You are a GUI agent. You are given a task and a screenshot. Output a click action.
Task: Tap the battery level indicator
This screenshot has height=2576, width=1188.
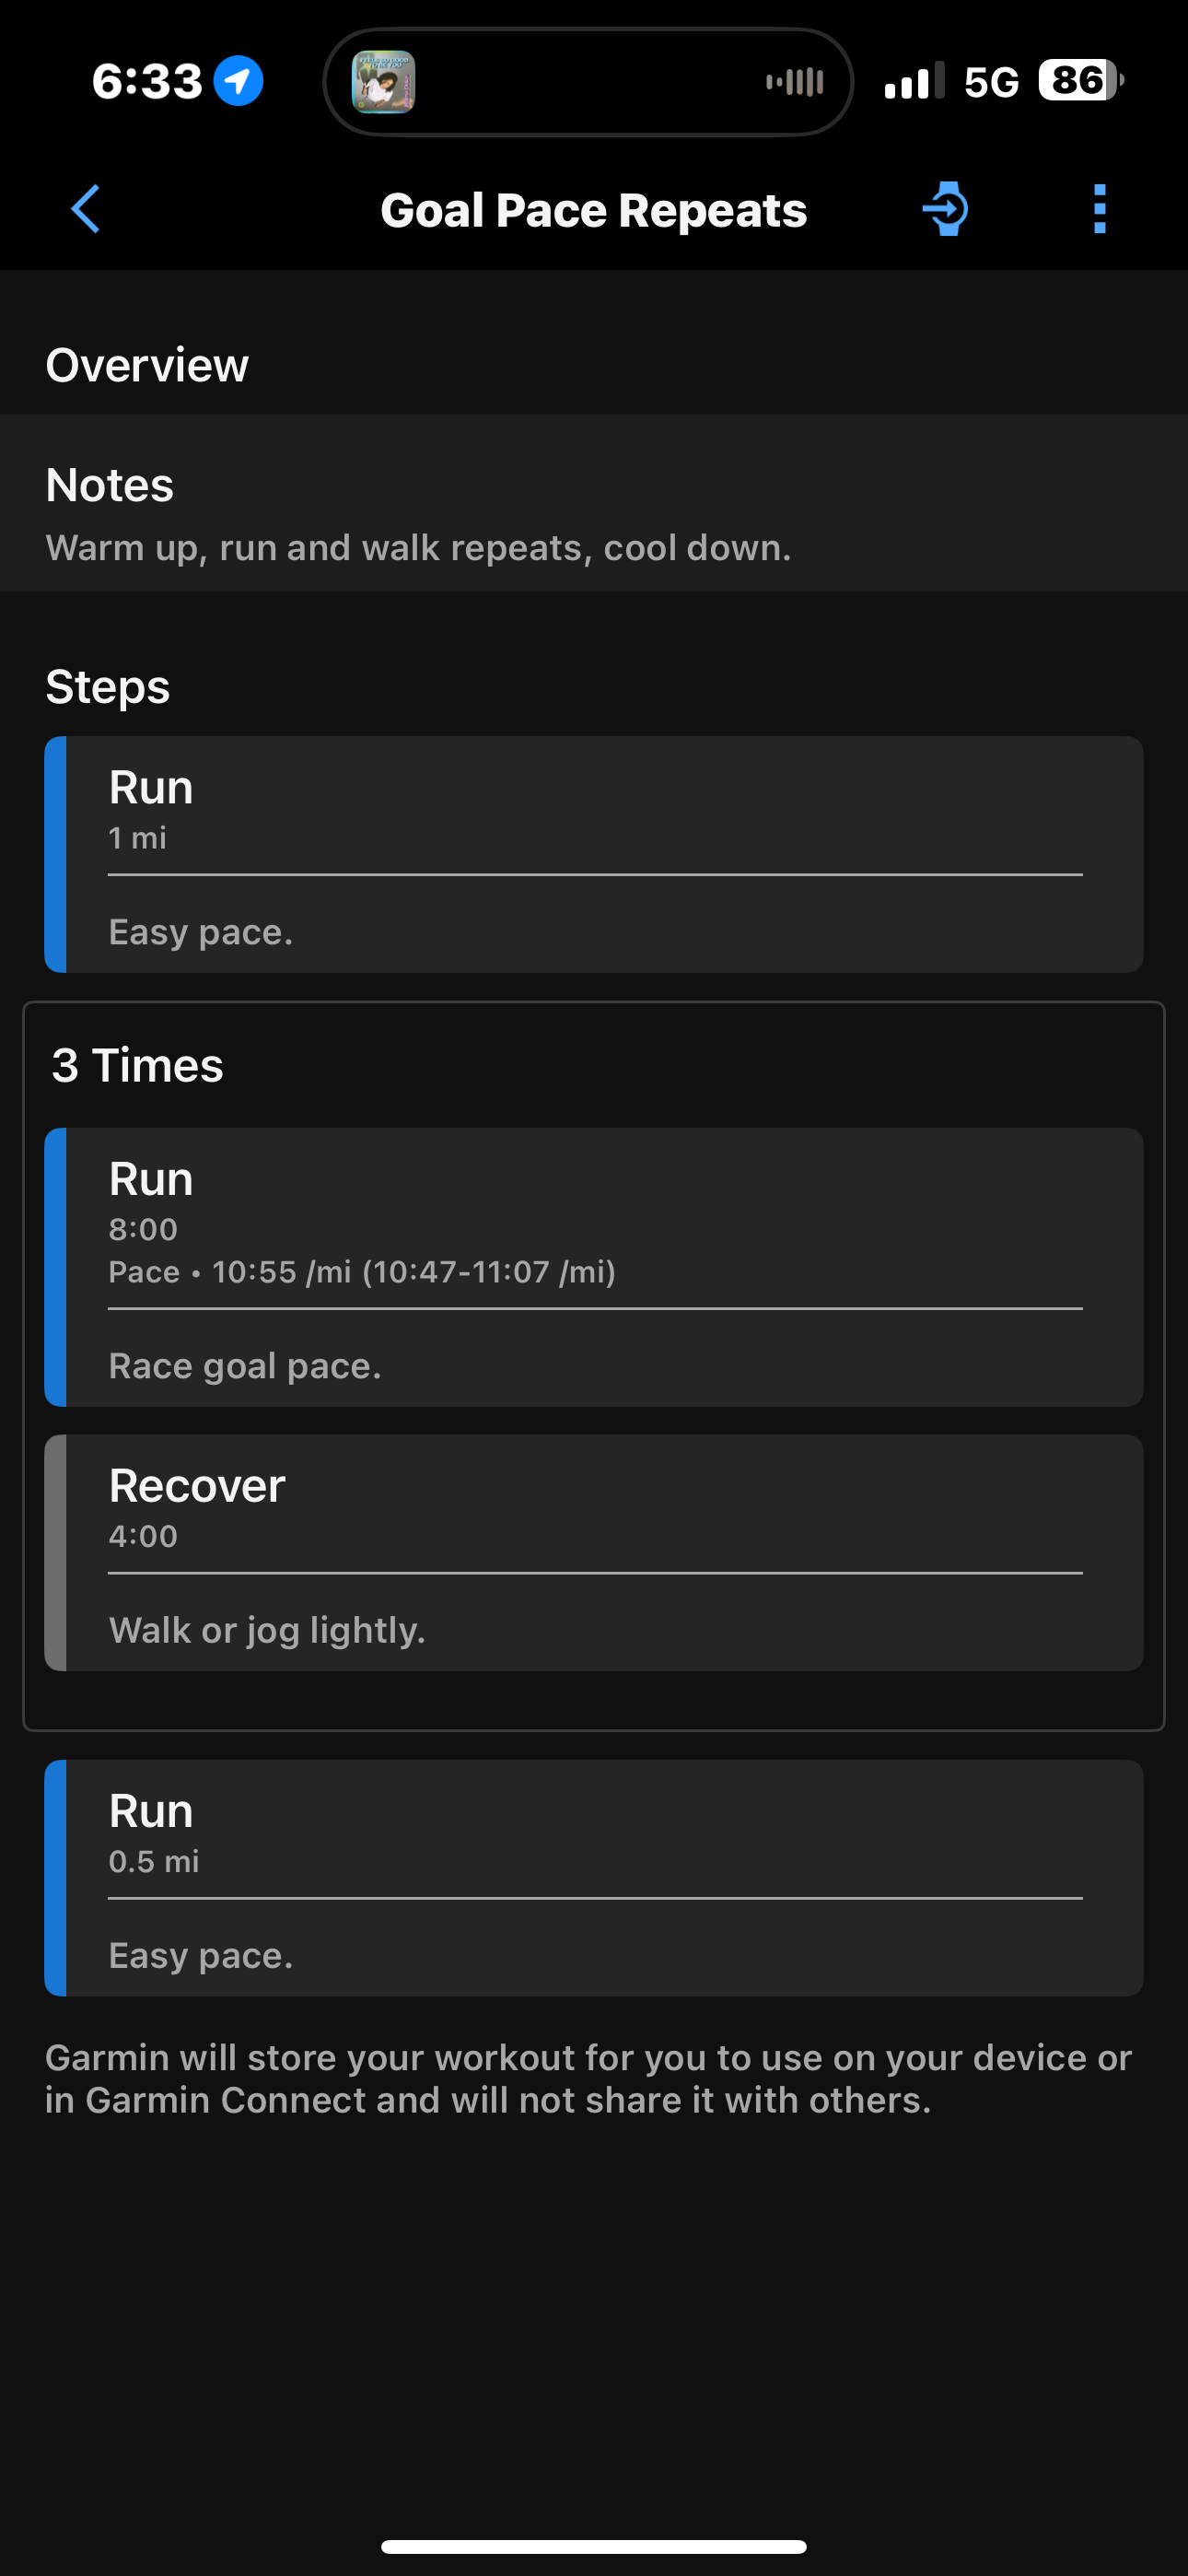pyautogui.click(x=1080, y=81)
